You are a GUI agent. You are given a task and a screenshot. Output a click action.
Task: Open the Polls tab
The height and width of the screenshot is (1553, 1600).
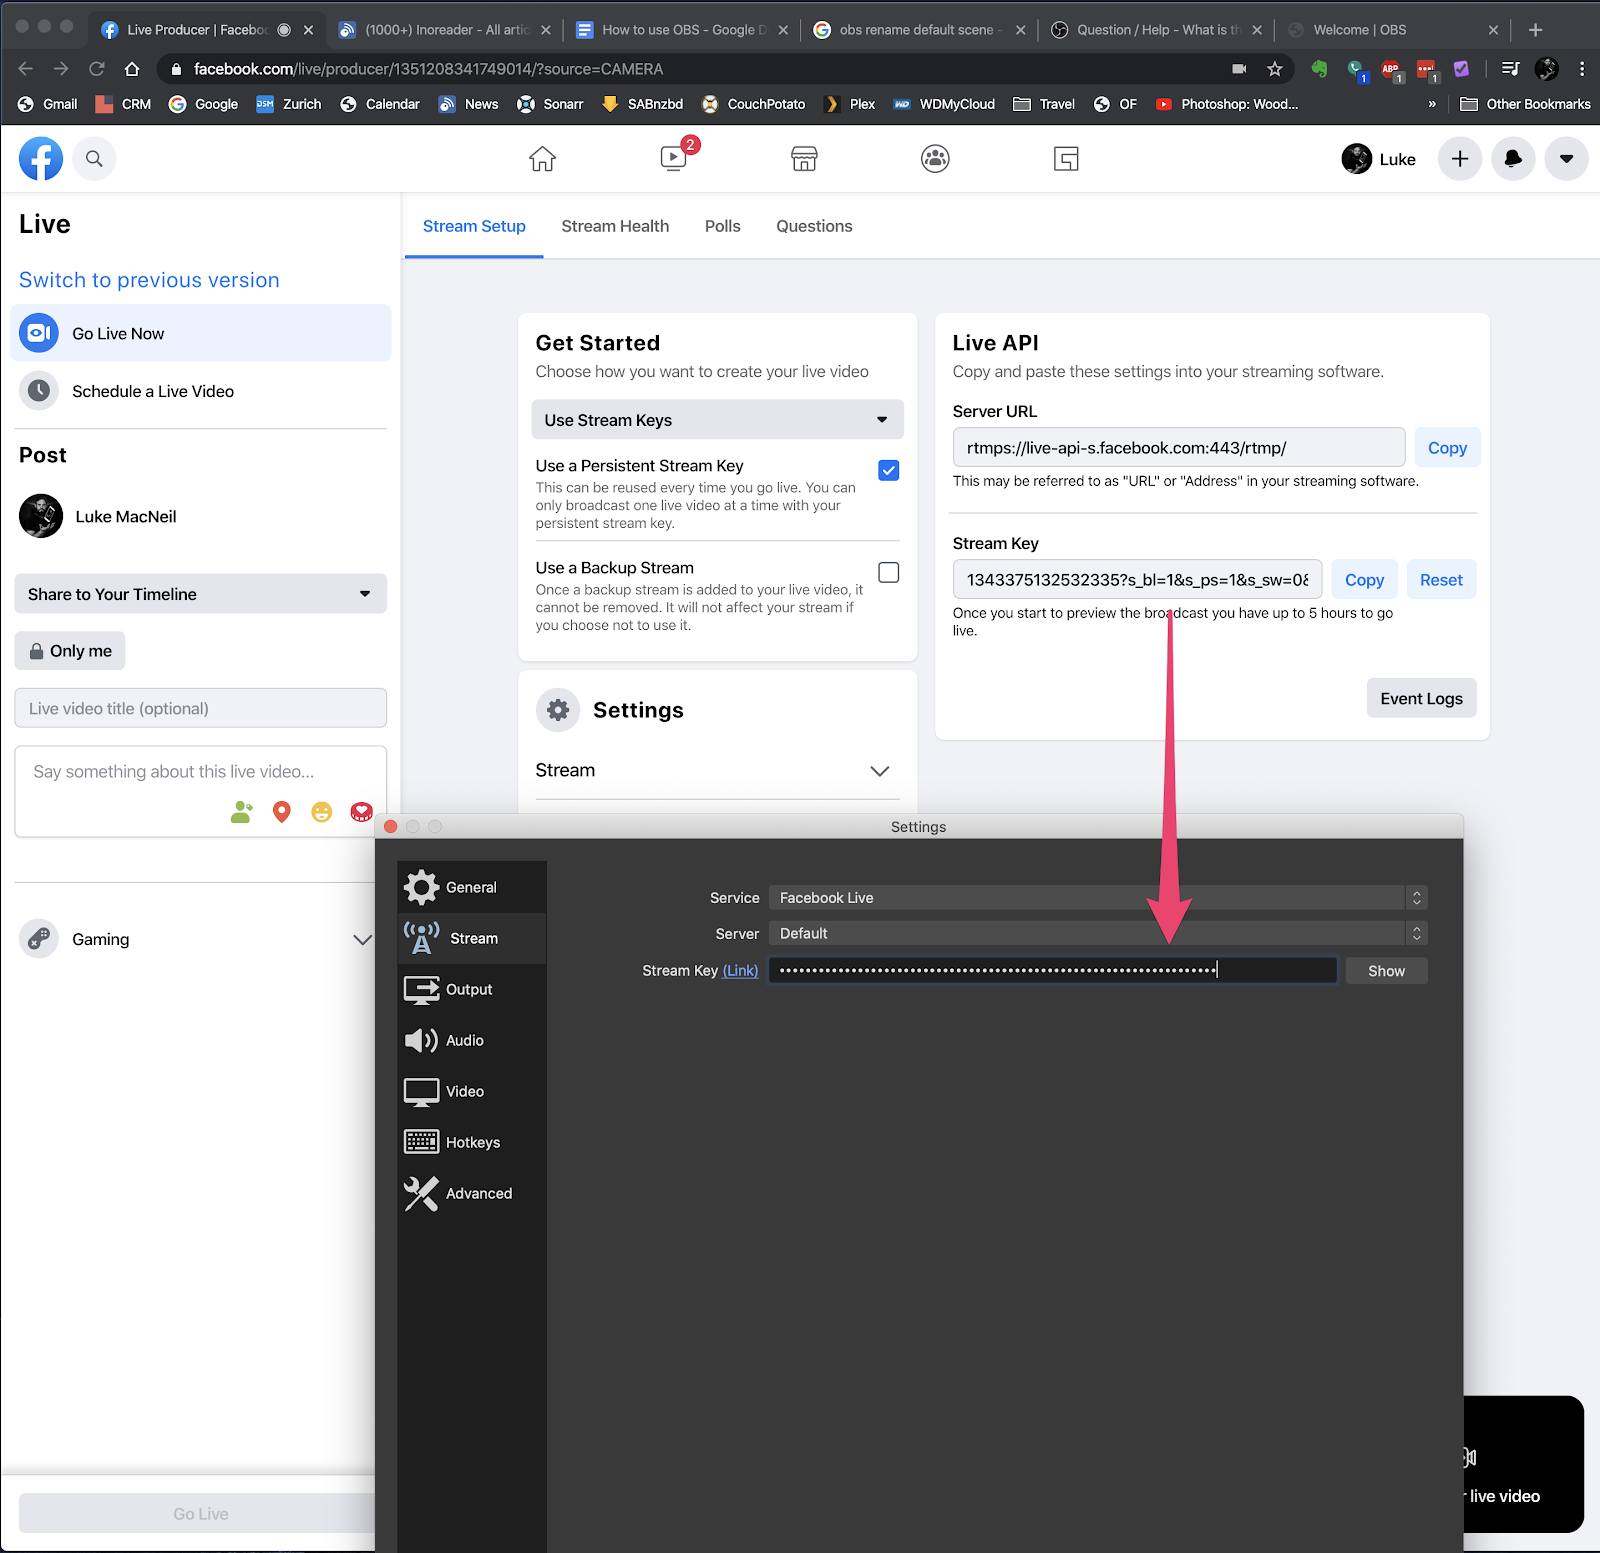[x=722, y=226]
